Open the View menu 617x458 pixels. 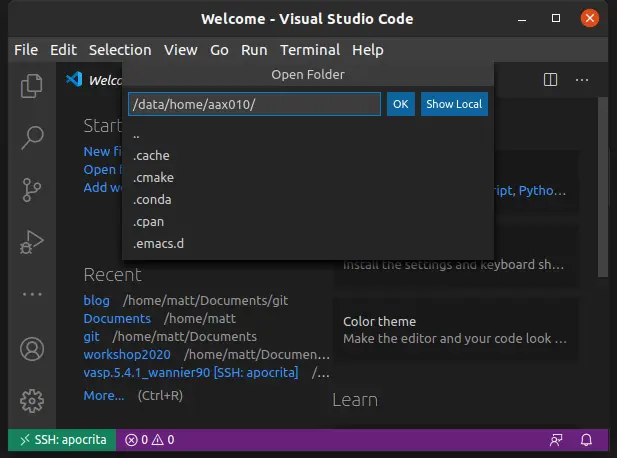pyautogui.click(x=181, y=50)
